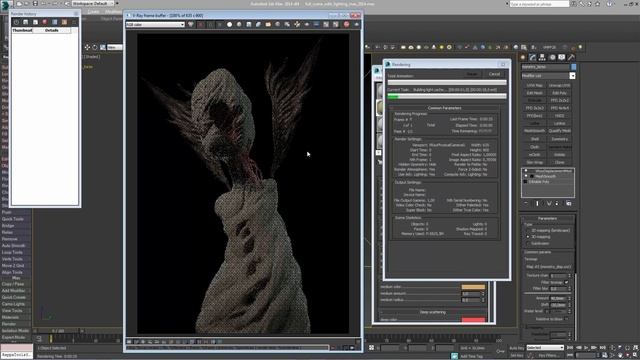
Task: Click Thumbnail column header in Render History
Action: pyautogui.click(x=22, y=30)
